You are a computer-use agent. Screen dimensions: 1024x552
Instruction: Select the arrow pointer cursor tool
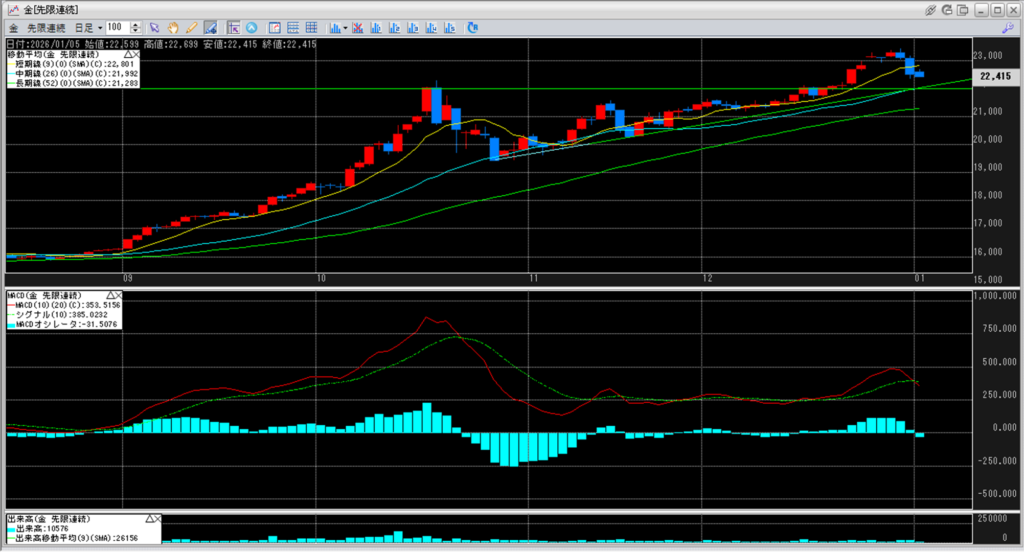pyautogui.click(x=153, y=27)
